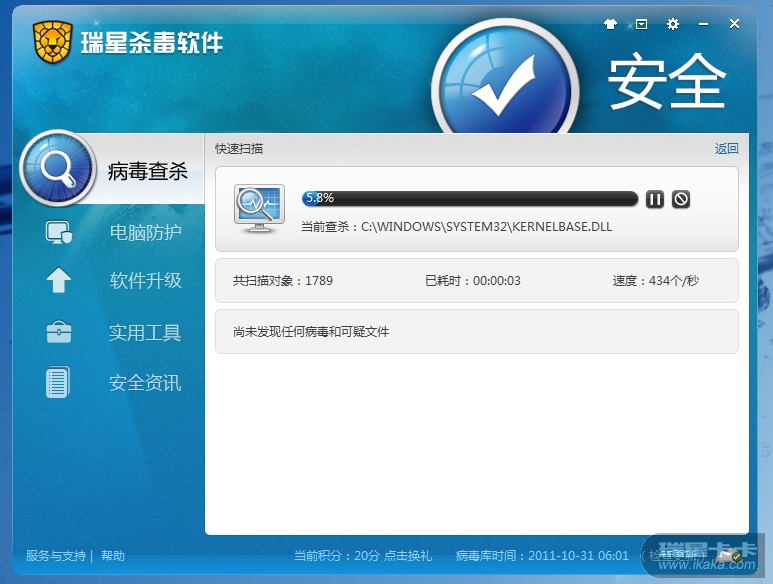773x584 pixels.
Task: Open settings via the gear icon
Action: [x=672, y=24]
